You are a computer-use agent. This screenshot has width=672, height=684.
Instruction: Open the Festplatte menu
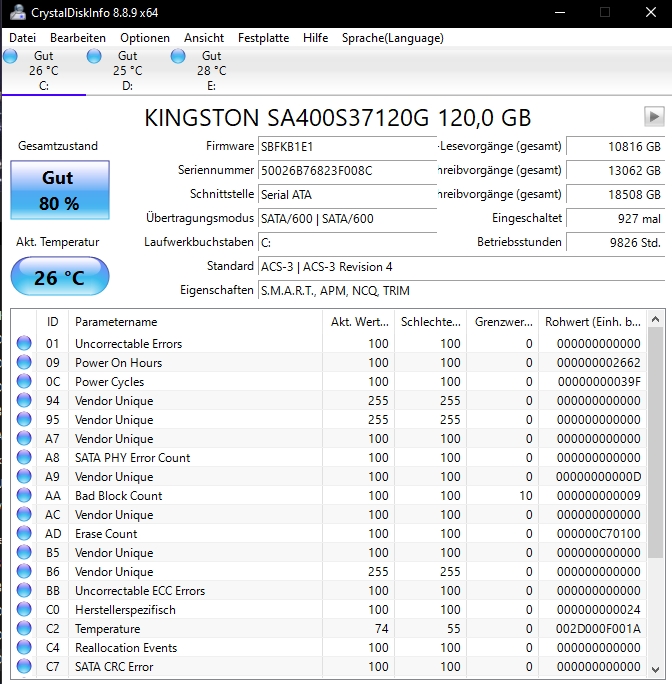(x=264, y=38)
